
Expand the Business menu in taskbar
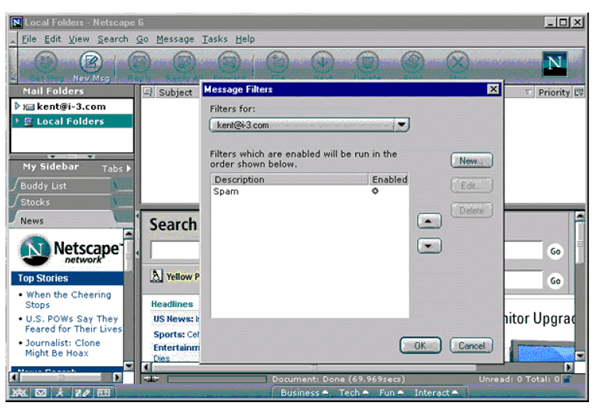point(304,393)
